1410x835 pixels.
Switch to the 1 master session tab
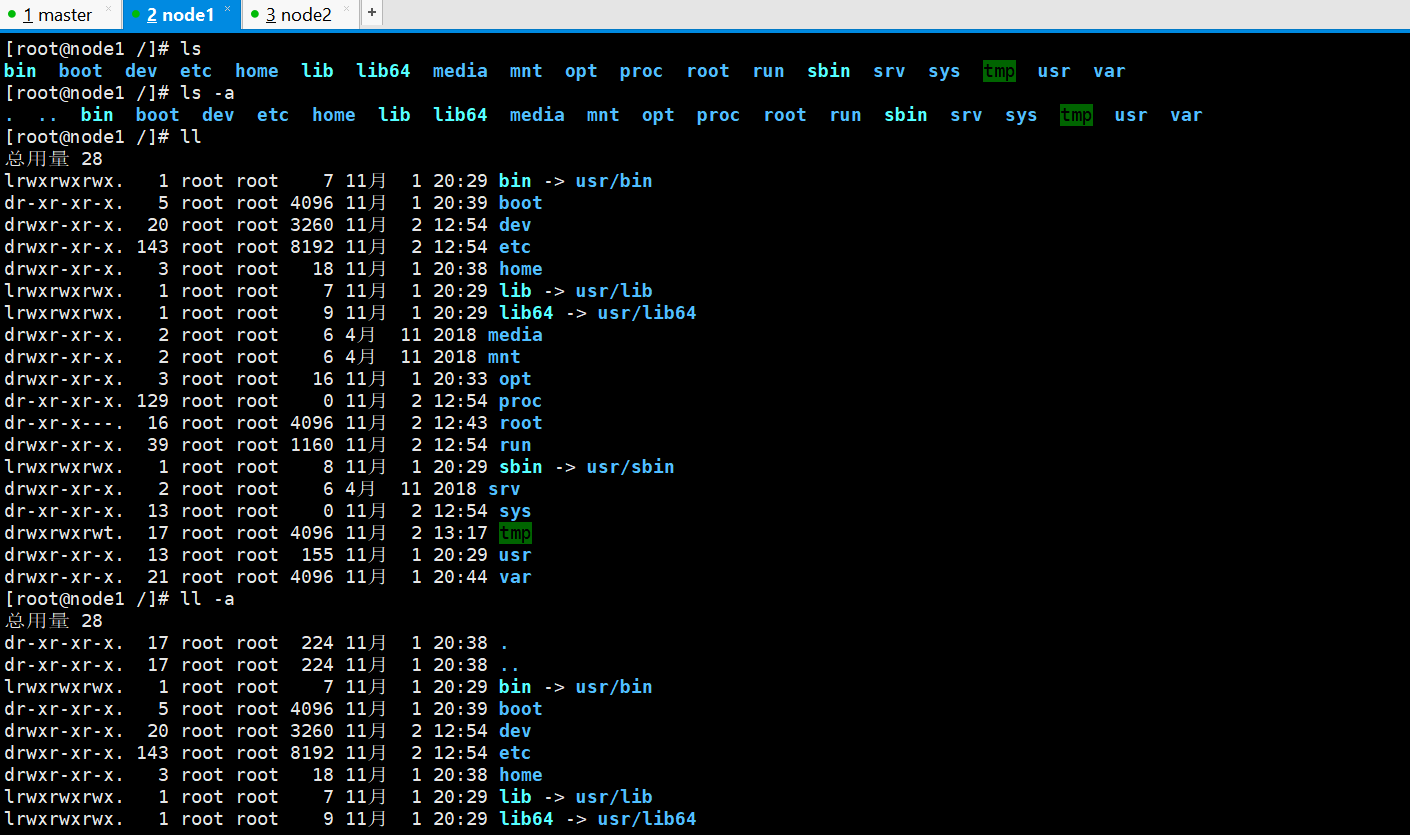click(x=60, y=15)
